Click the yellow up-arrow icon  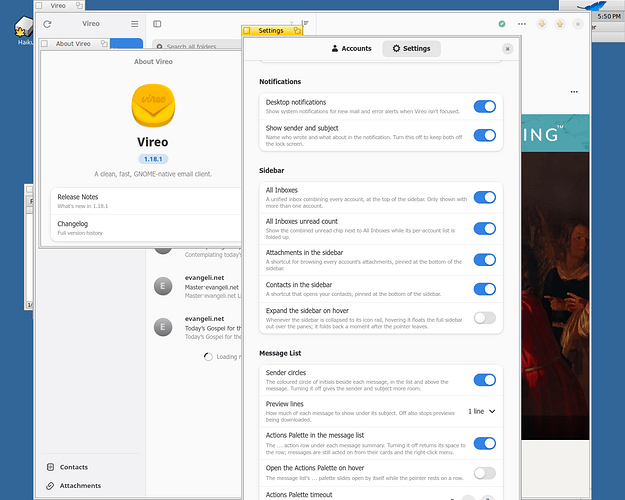560,24
